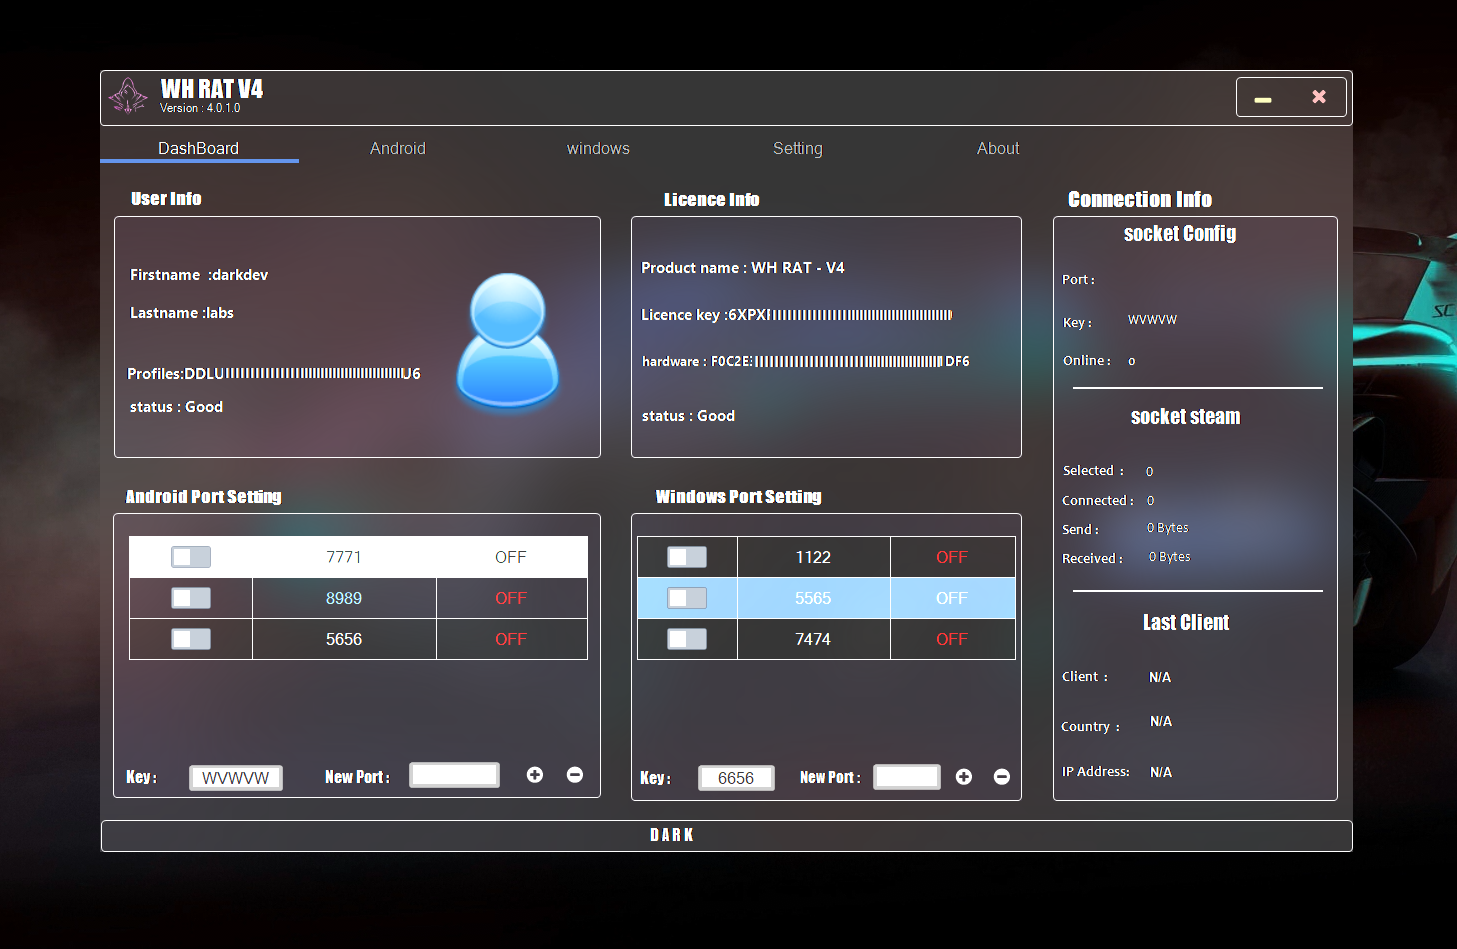
Task: Click the minus icon under Windows Port Setting
Action: click(x=1002, y=777)
